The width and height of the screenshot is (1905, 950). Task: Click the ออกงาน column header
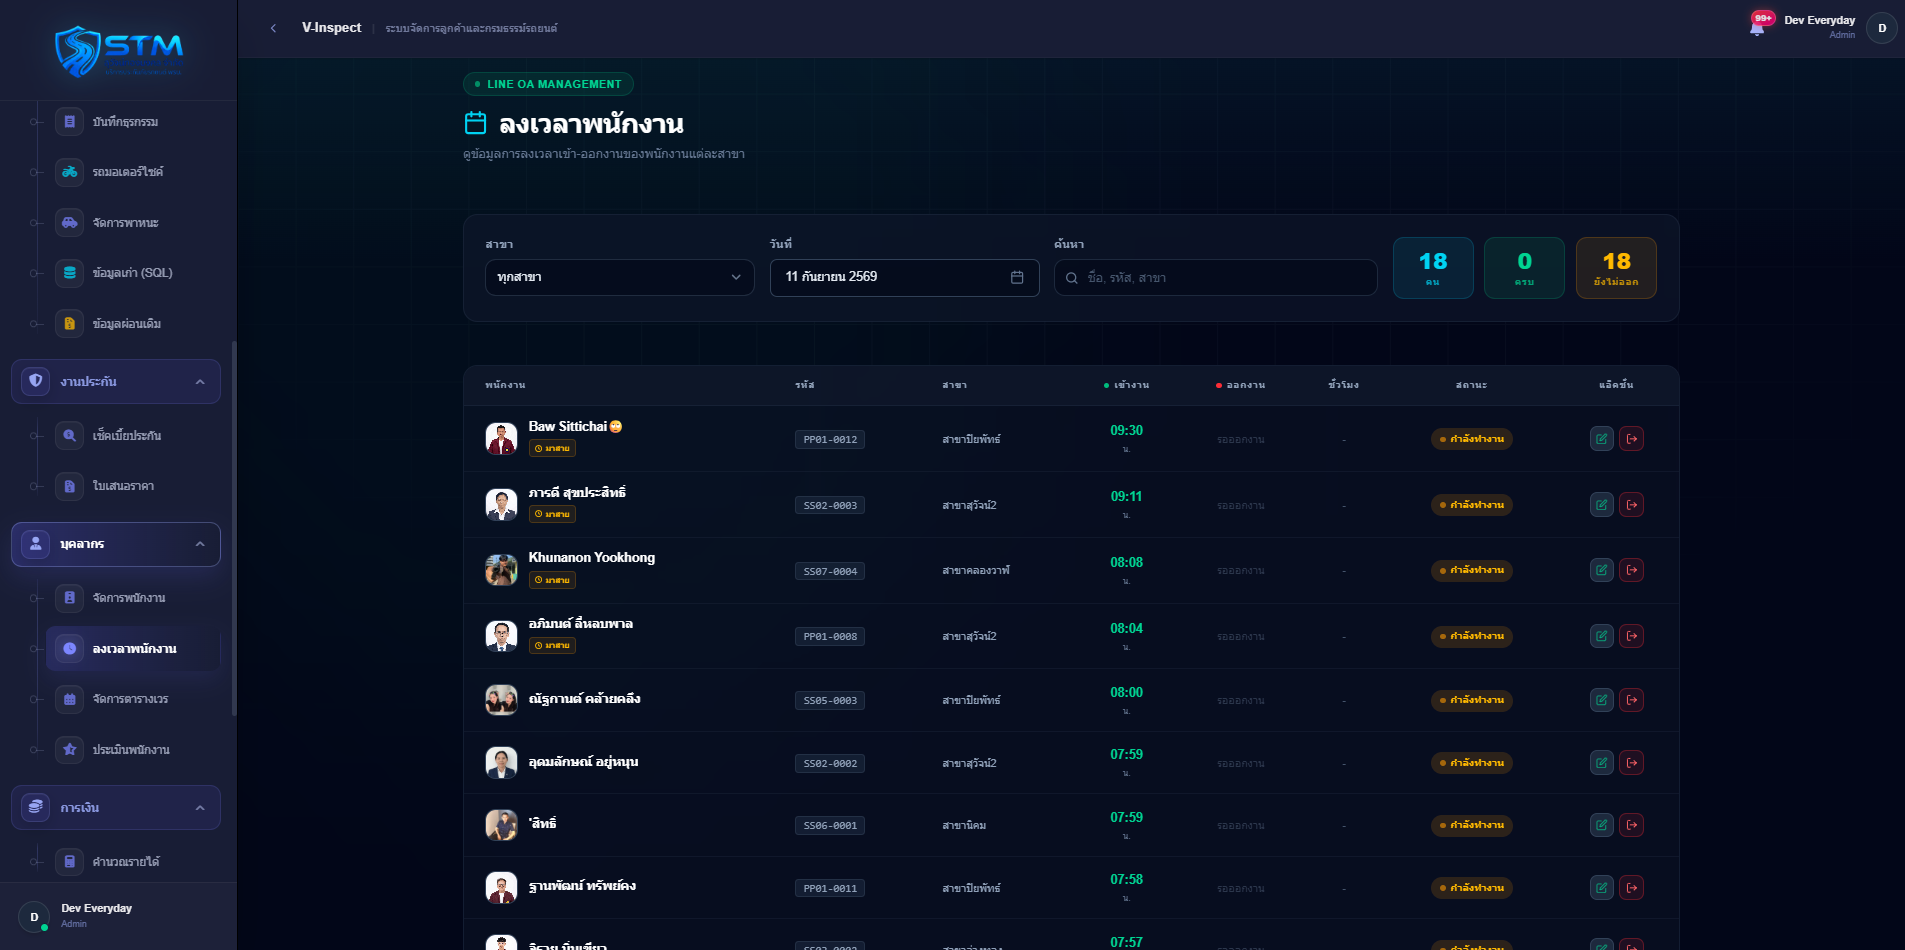click(1240, 385)
